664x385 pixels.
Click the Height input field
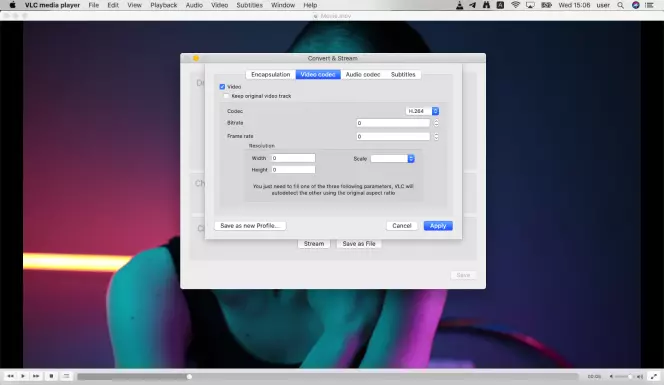[x=293, y=169]
